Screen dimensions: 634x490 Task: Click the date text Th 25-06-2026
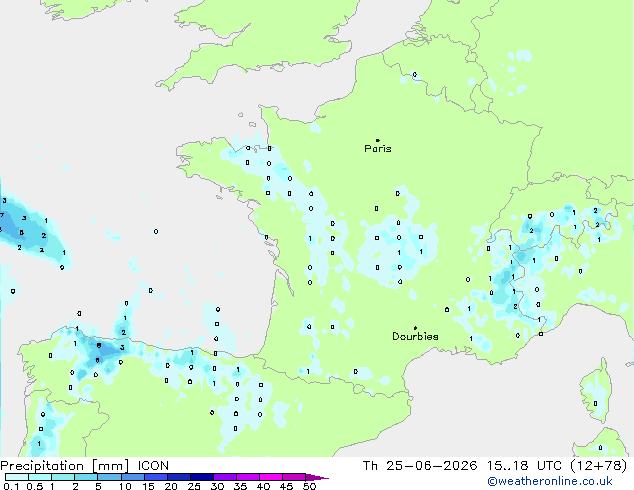tap(420, 466)
